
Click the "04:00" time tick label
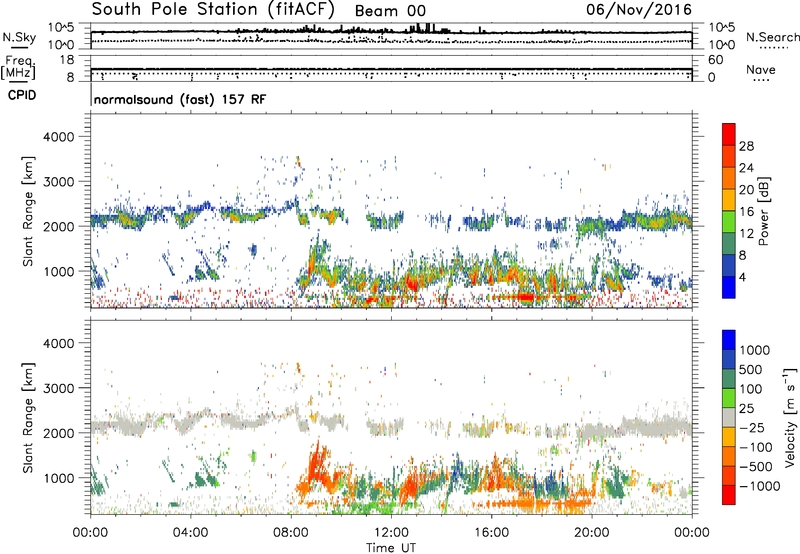190,533
